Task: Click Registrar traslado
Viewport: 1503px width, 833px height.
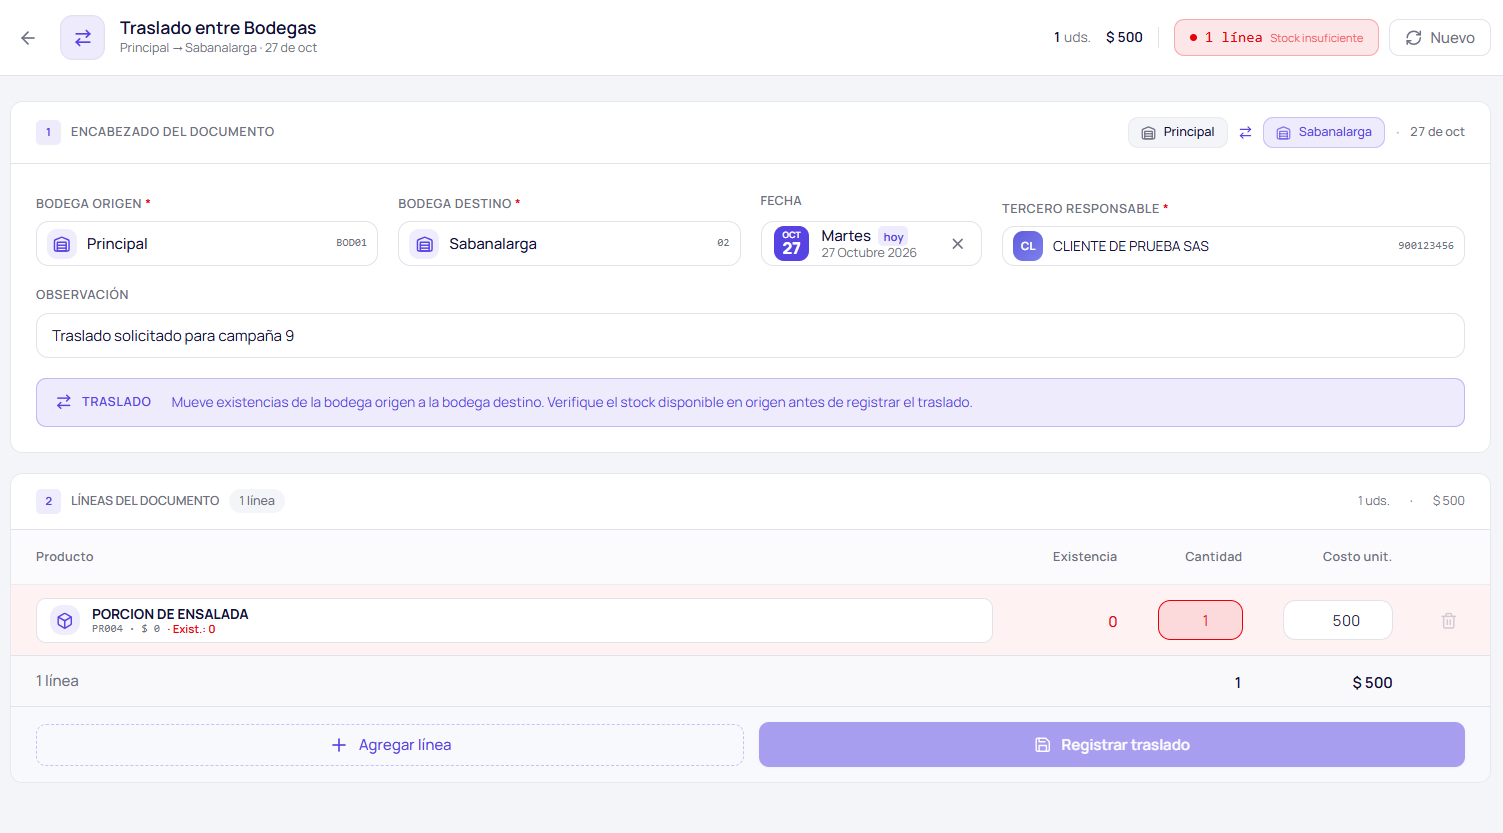Action: tap(1112, 745)
